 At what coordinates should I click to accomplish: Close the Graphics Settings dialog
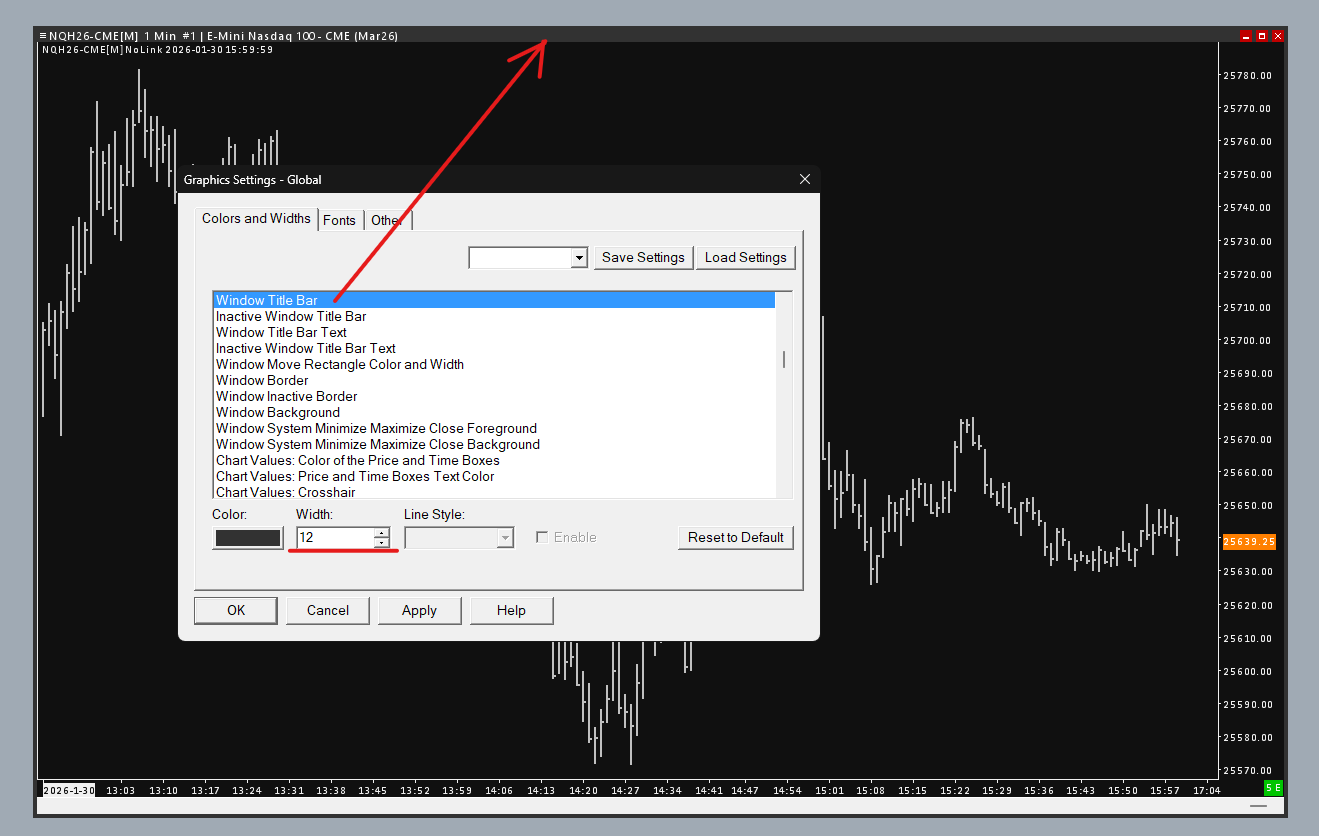pyautogui.click(x=805, y=179)
